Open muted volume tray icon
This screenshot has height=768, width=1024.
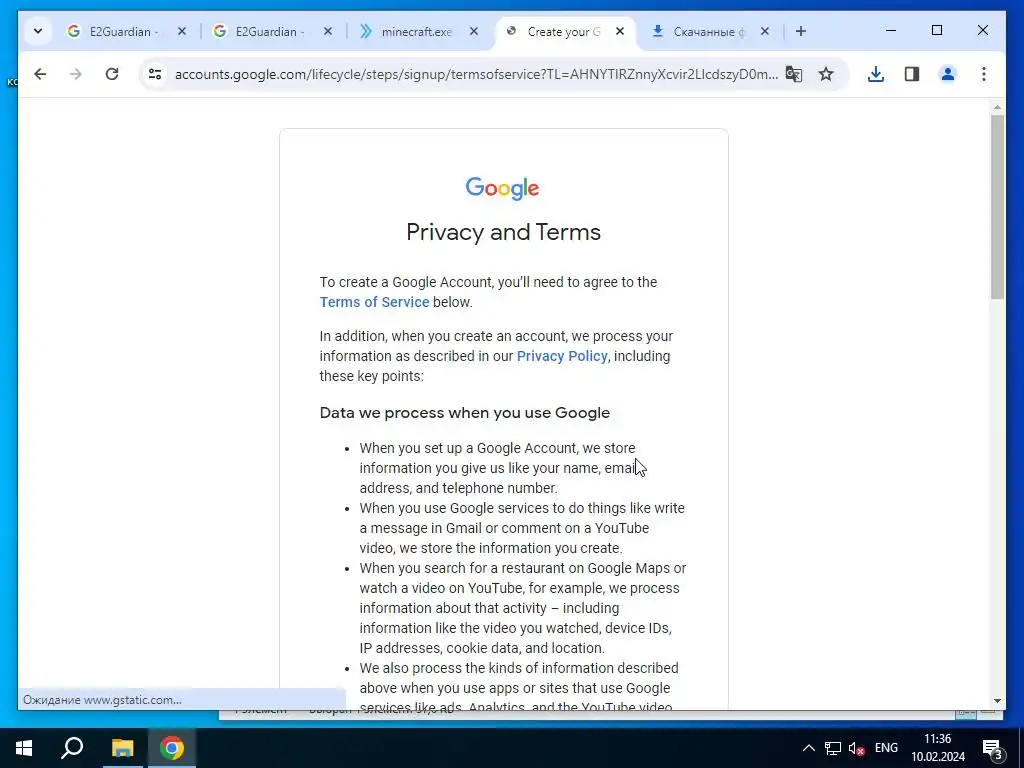click(x=856, y=748)
